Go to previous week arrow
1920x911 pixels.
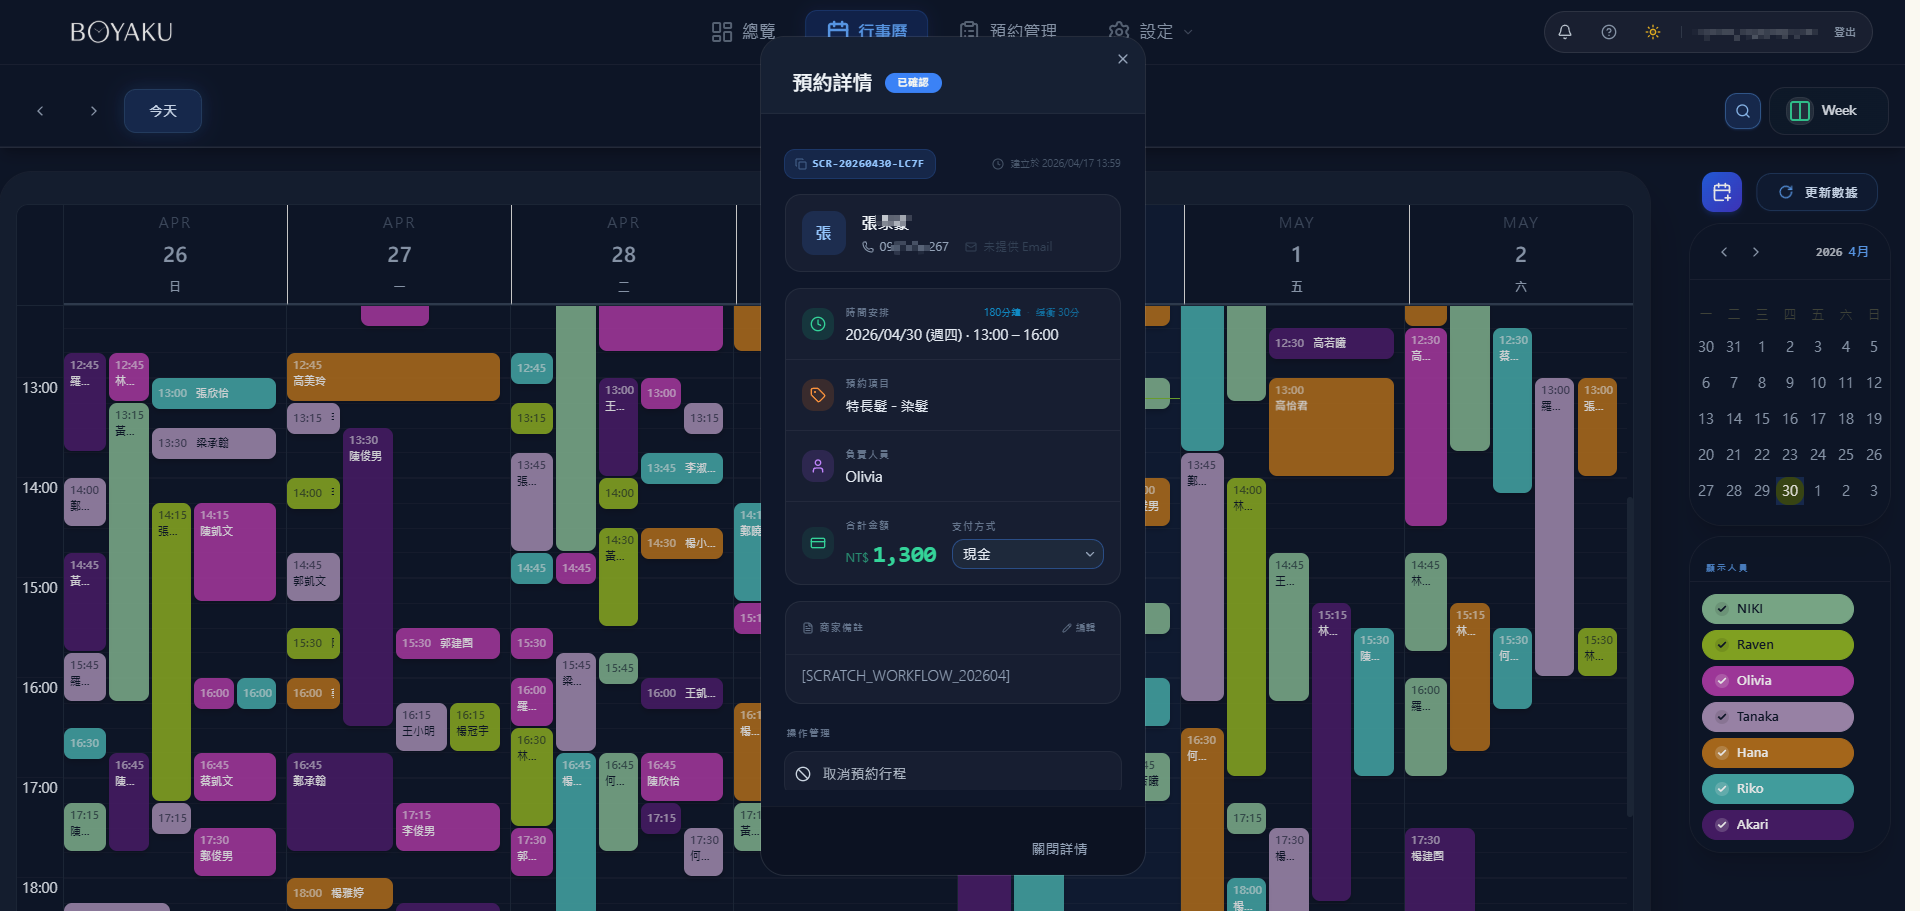(x=40, y=111)
